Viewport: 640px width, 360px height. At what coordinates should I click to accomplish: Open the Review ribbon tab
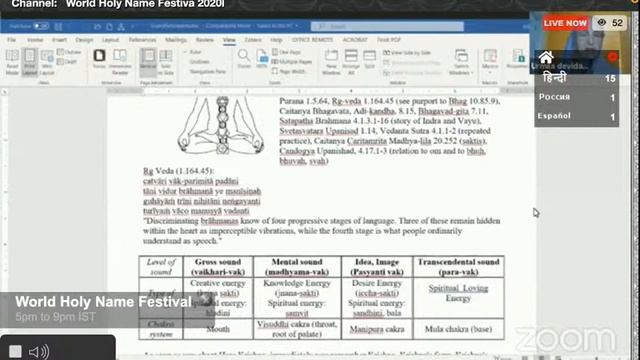click(204, 40)
